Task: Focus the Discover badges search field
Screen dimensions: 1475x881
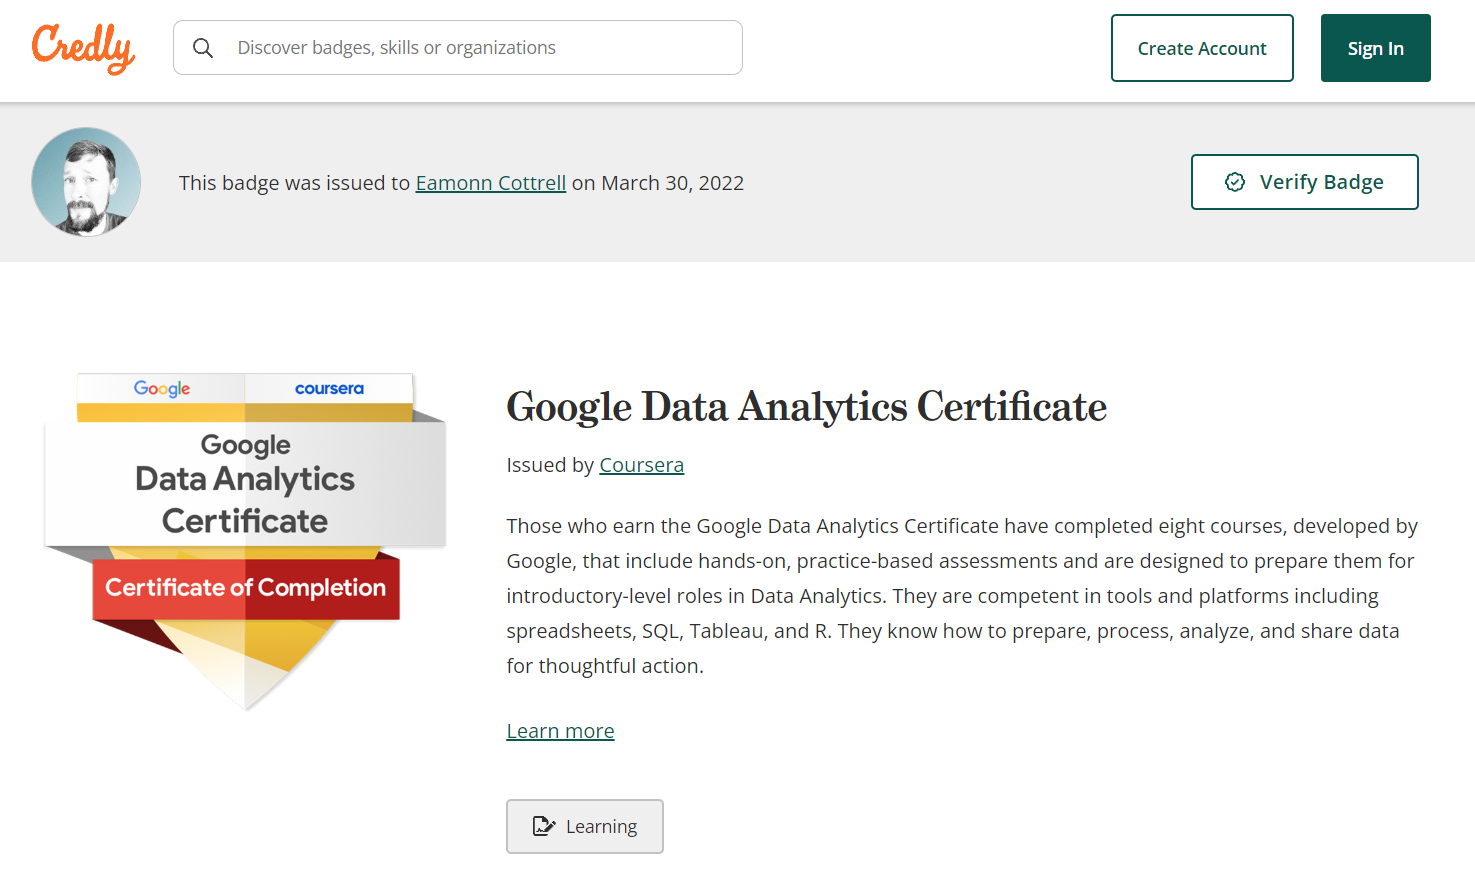Action: click(458, 48)
